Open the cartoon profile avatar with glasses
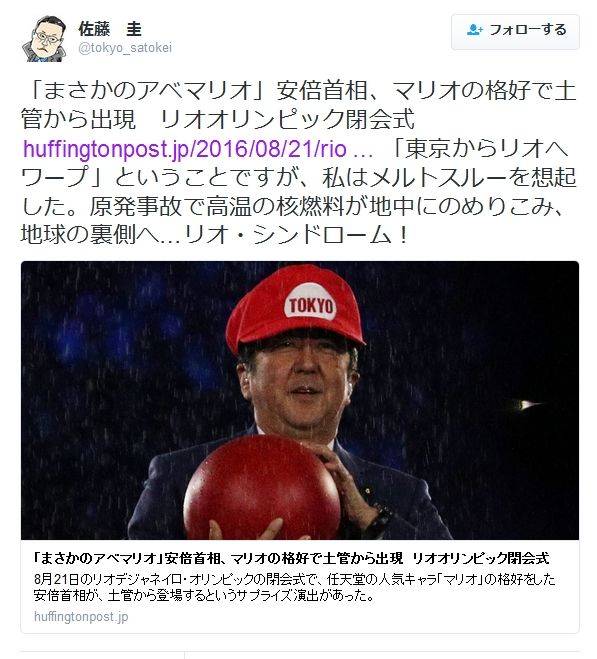This screenshot has height=659, width=597. coord(44,39)
